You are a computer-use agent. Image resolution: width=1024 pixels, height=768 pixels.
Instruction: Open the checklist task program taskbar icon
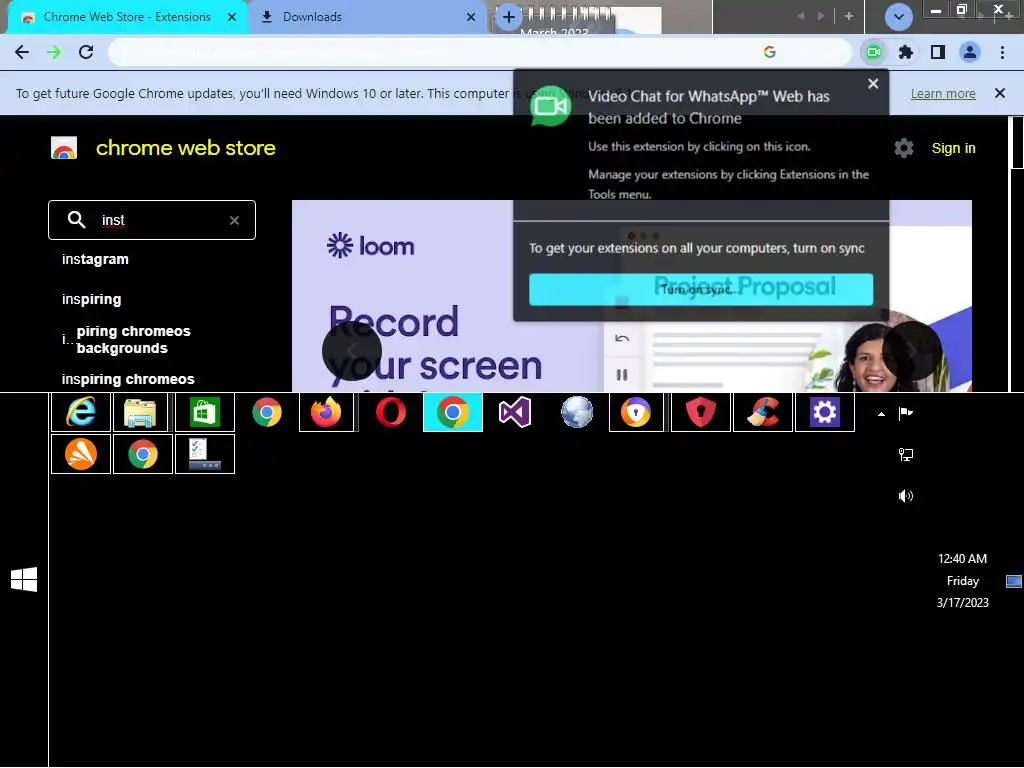[x=204, y=454]
